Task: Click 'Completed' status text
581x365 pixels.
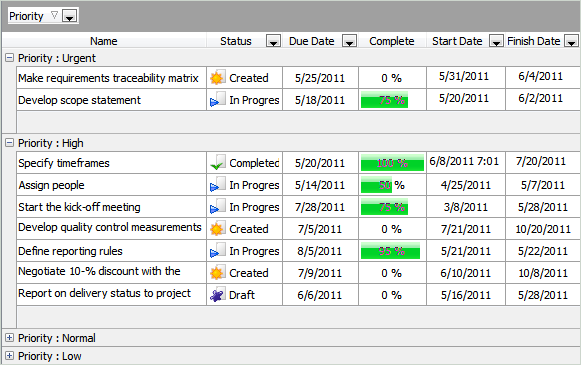Action: pos(254,163)
